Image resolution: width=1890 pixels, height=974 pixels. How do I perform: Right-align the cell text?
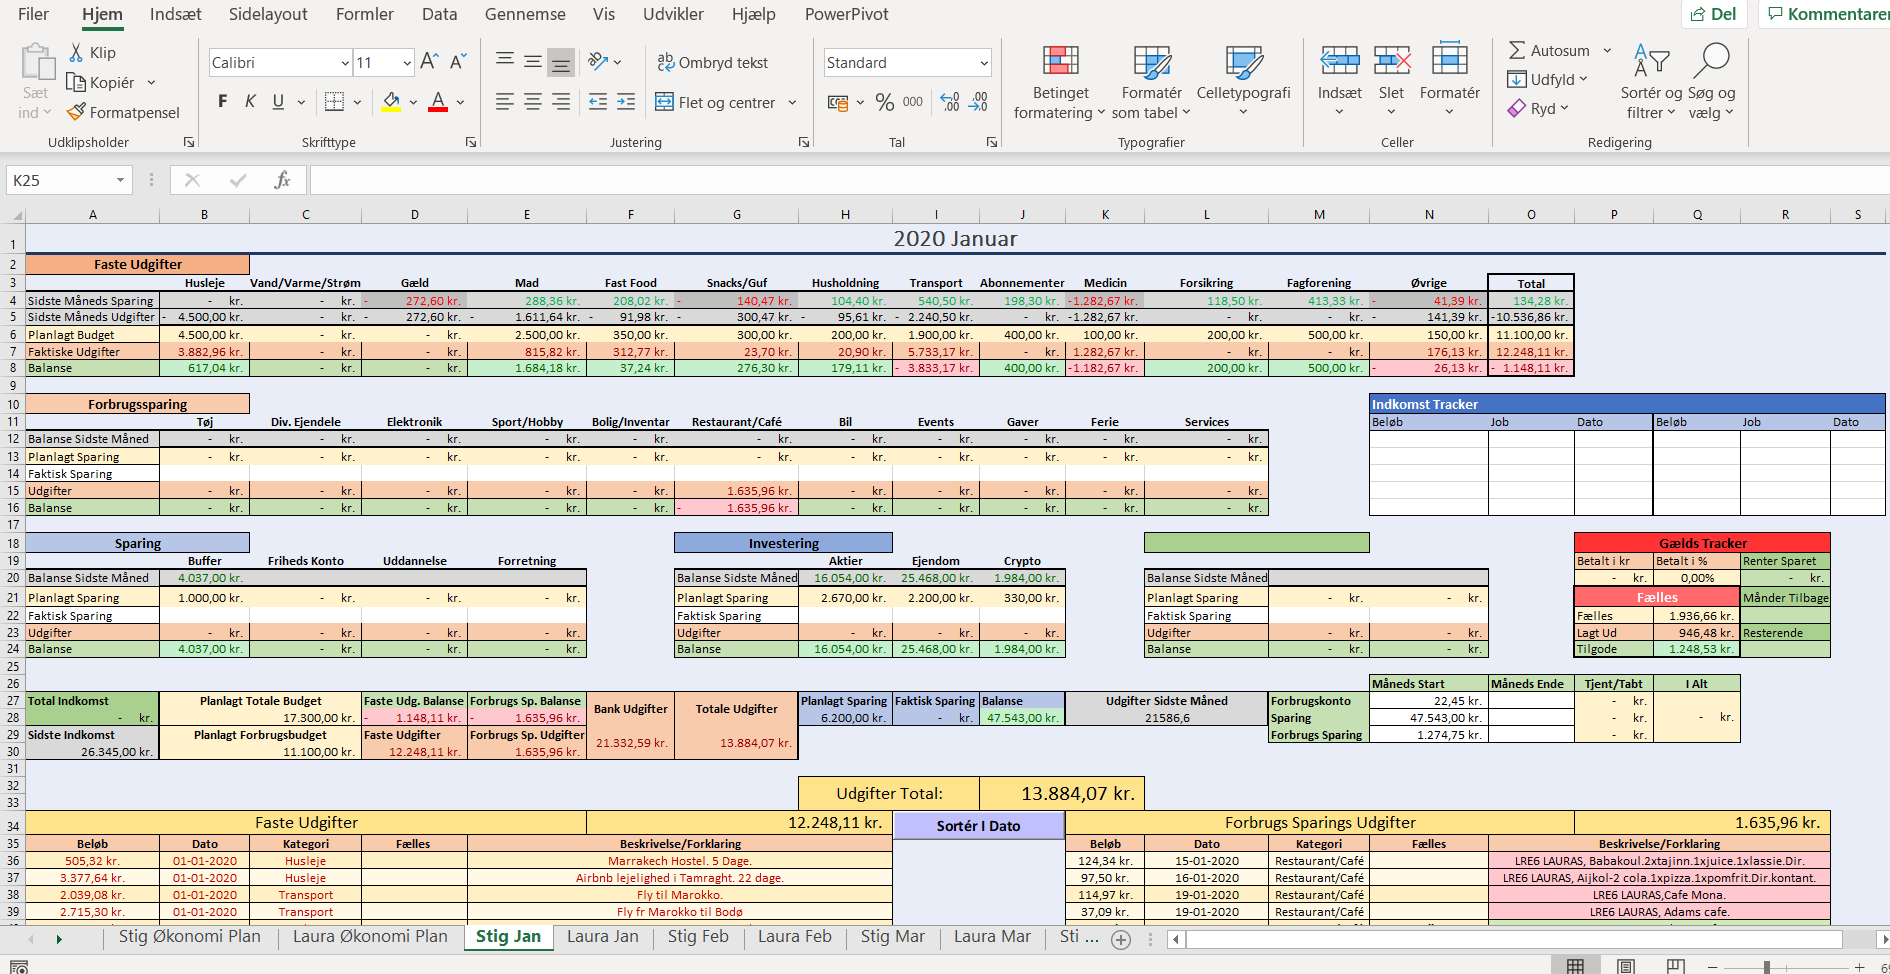click(561, 101)
